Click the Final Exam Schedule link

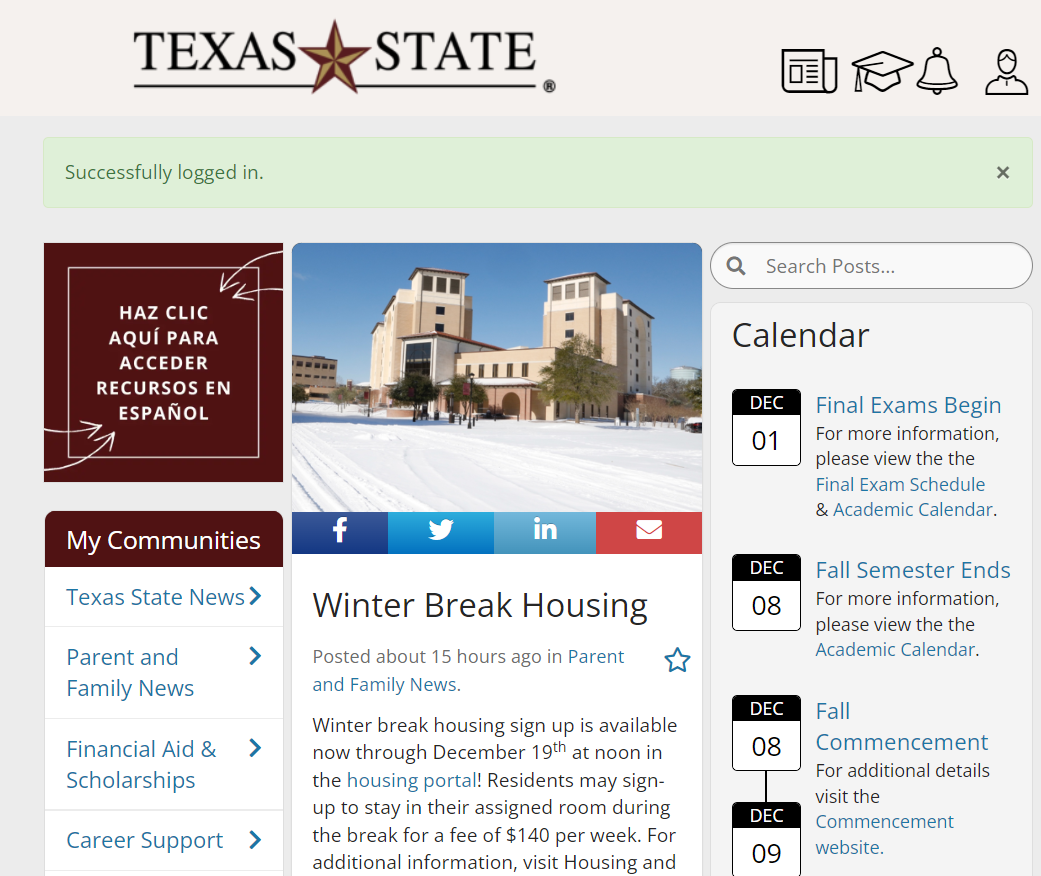pos(900,484)
